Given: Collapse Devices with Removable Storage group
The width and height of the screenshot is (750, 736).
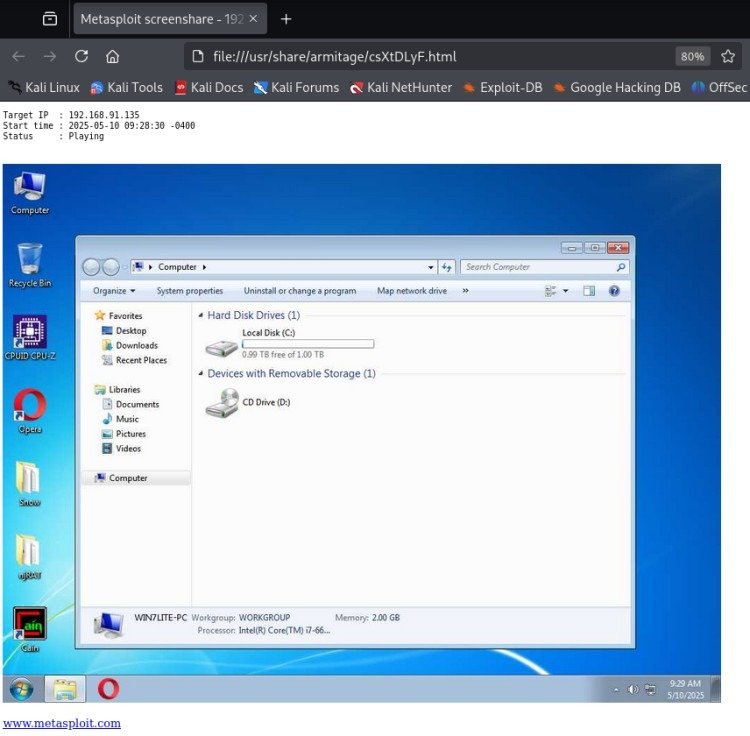Looking at the screenshot, I should pyautogui.click(x=201, y=373).
